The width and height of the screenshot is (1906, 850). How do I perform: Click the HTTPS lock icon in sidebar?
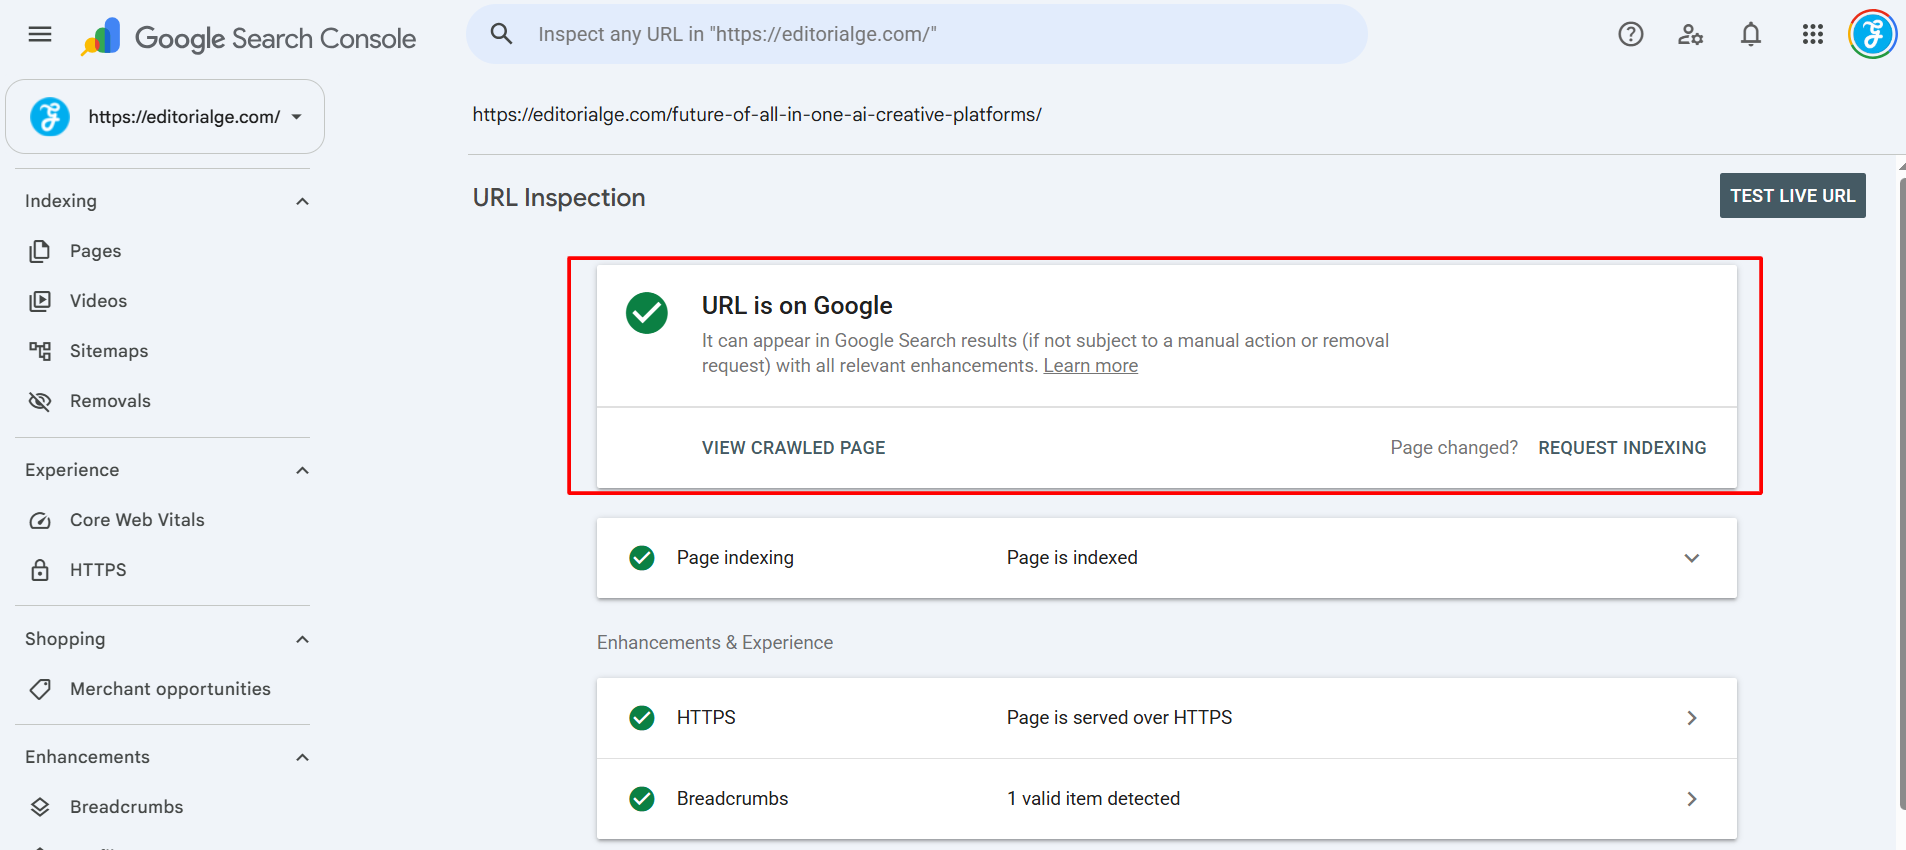(x=40, y=570)
